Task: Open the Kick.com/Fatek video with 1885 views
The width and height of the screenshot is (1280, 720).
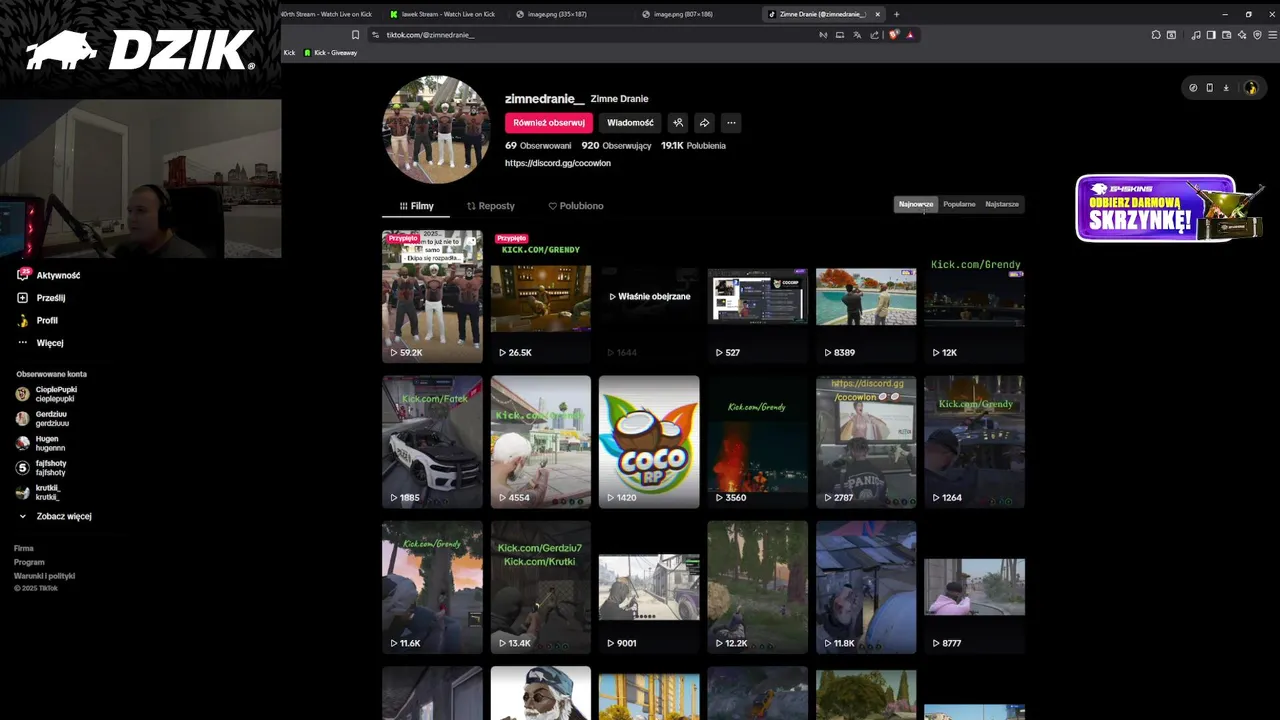Action: pos(432,442)
